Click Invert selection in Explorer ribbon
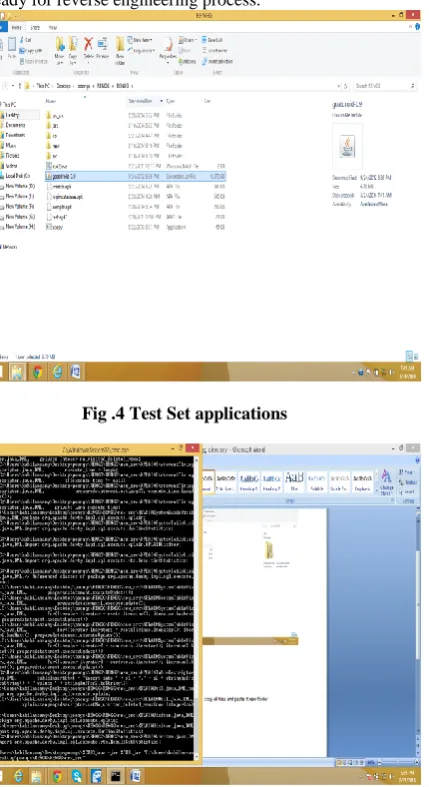Viewport: 429px width, 787px height. point(217,61)
